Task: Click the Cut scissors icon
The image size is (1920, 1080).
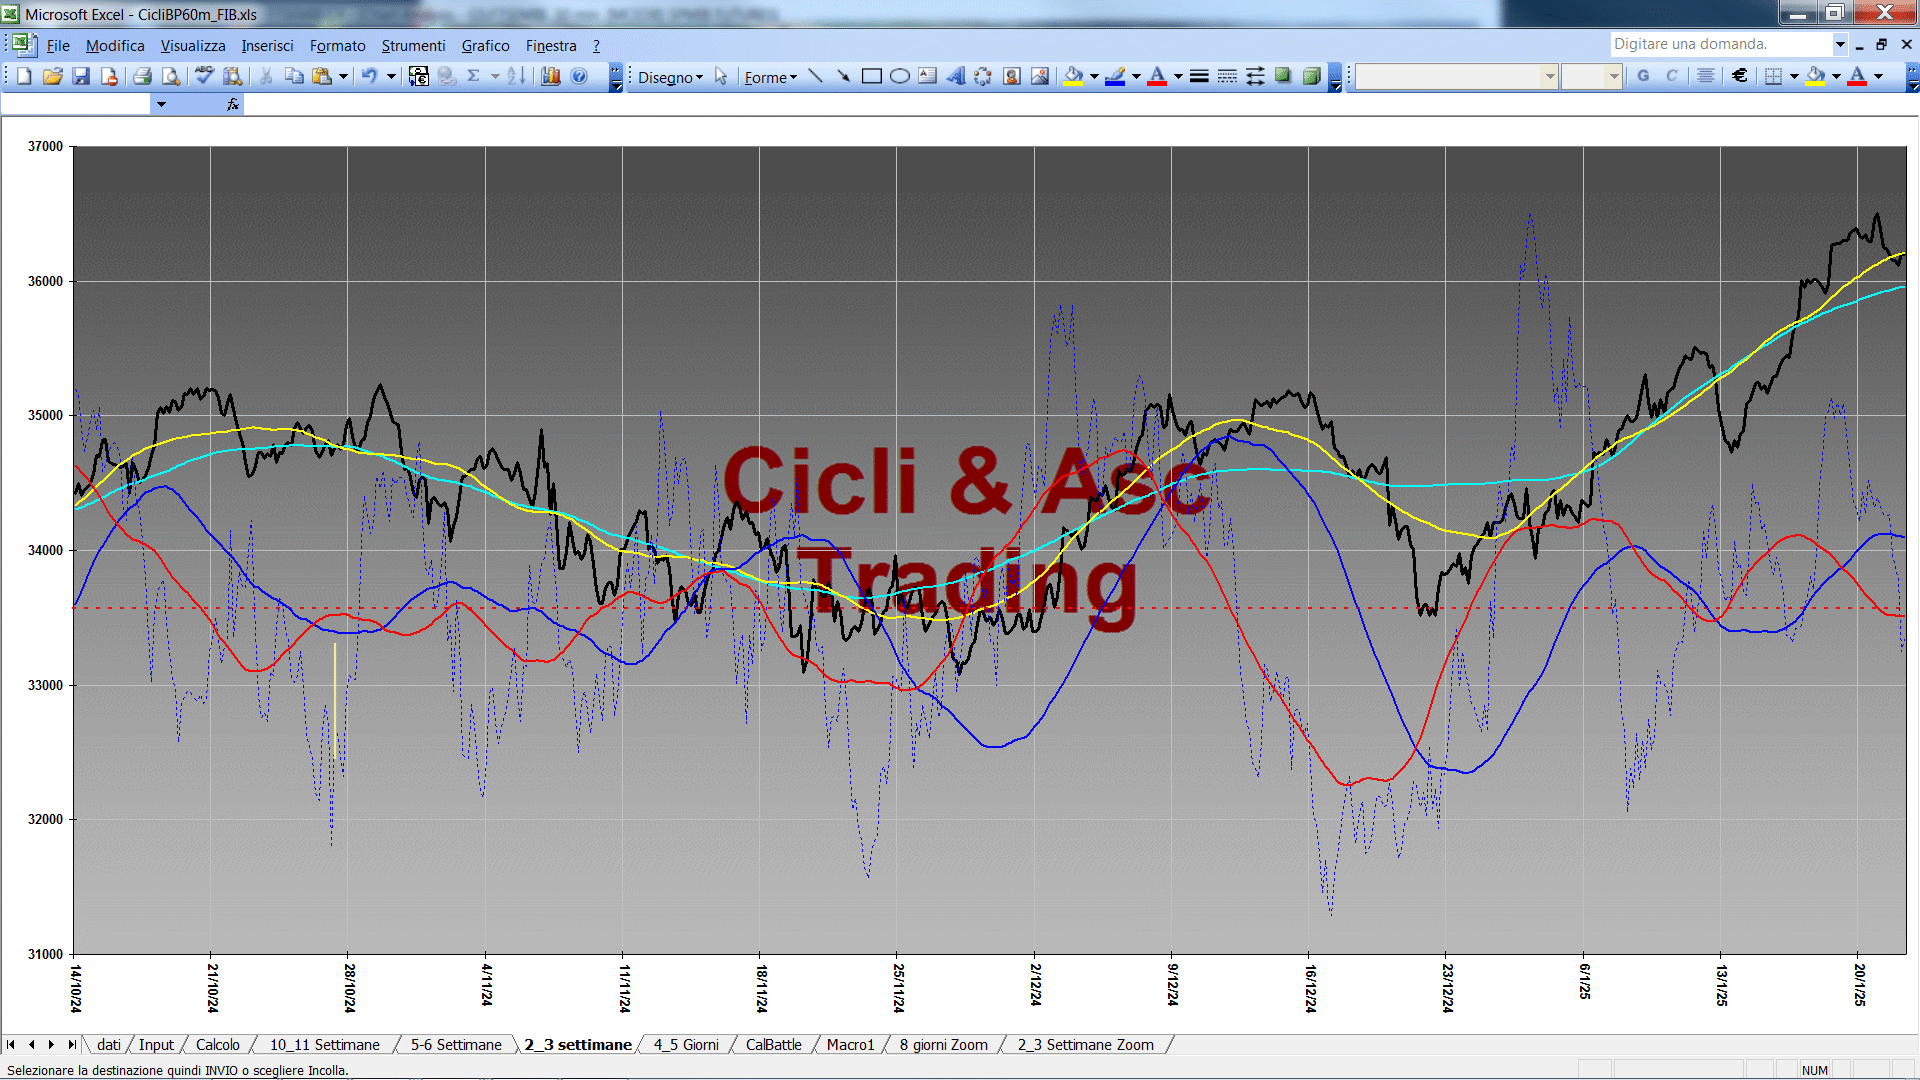Action: pyautogui.click(x=266, y=76)
